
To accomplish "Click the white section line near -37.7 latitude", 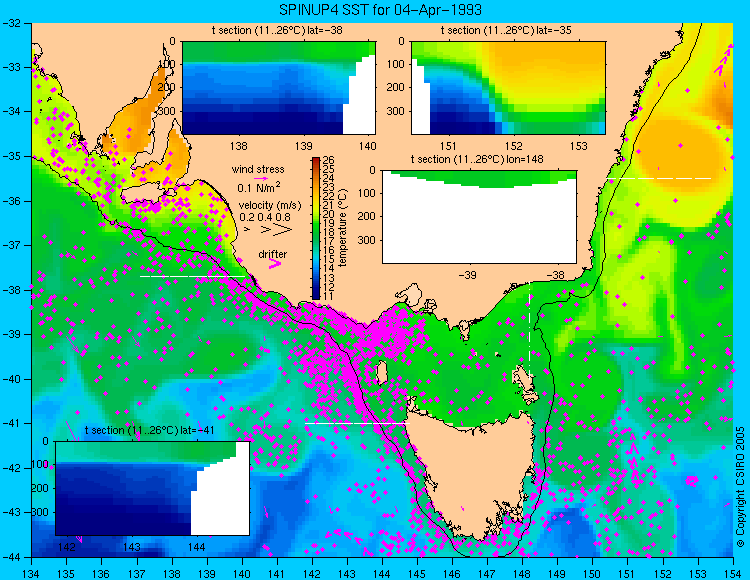I will click(192, 276).
